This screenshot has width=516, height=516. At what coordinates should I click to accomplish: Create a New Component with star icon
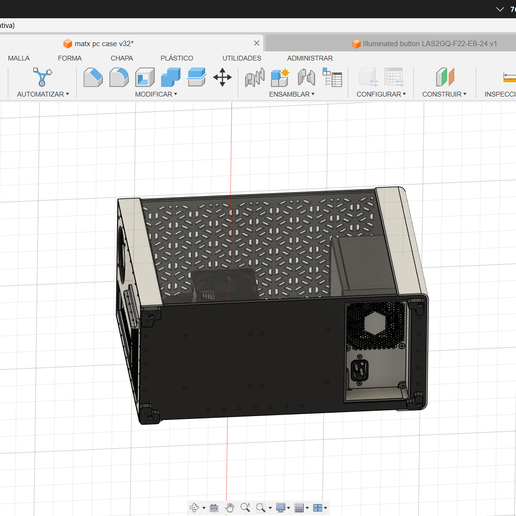pos(280,77)
